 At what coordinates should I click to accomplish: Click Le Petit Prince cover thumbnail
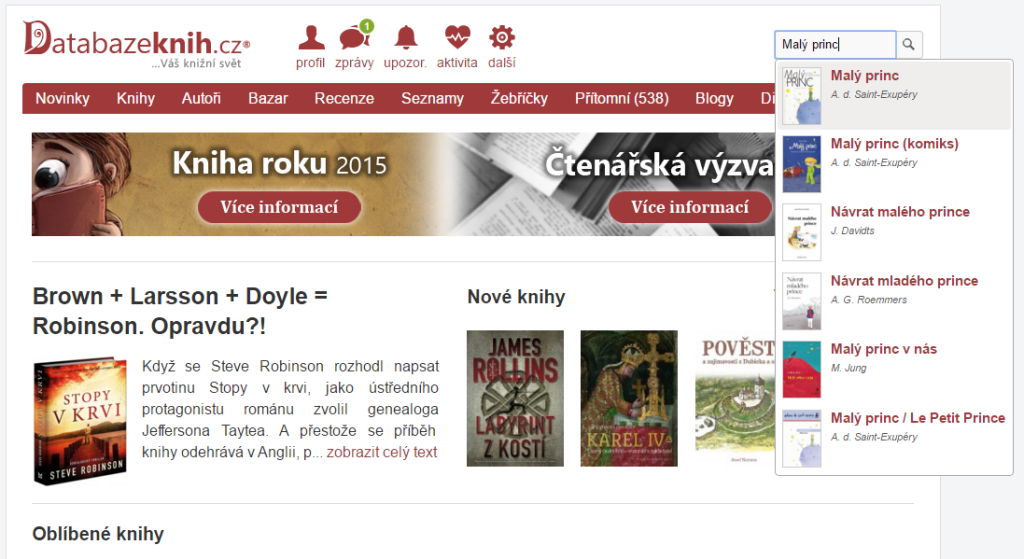801,438
